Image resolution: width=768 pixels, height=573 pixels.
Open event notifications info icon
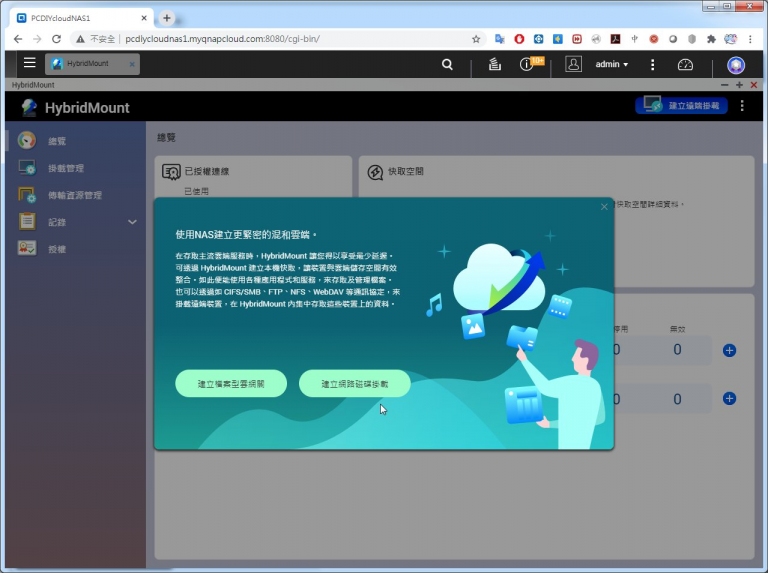point(526,64)
